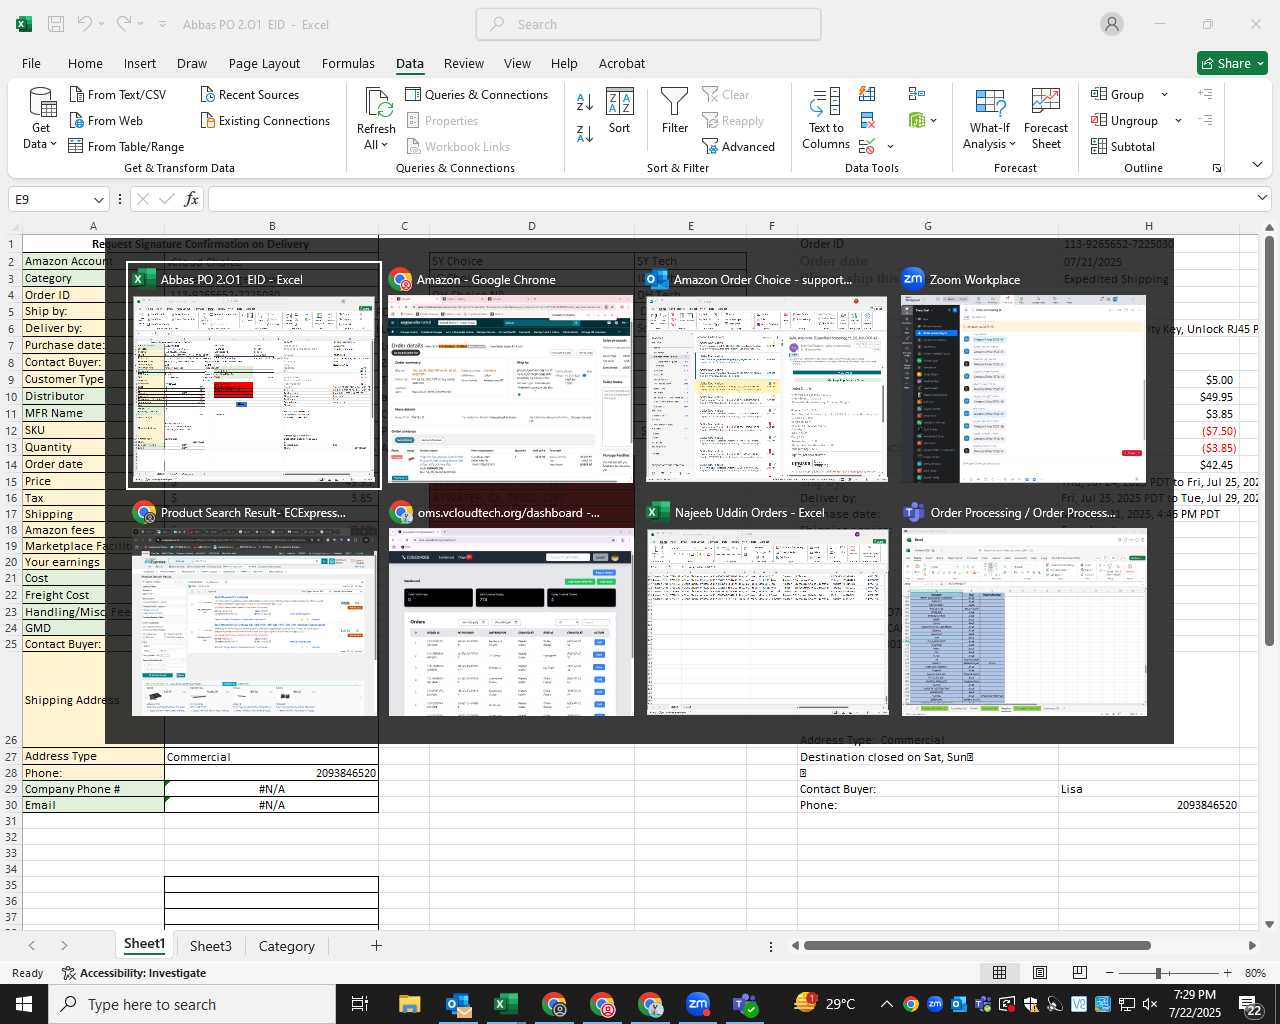
Task: Open Existing Connections
Action: [x=265, y=120]
